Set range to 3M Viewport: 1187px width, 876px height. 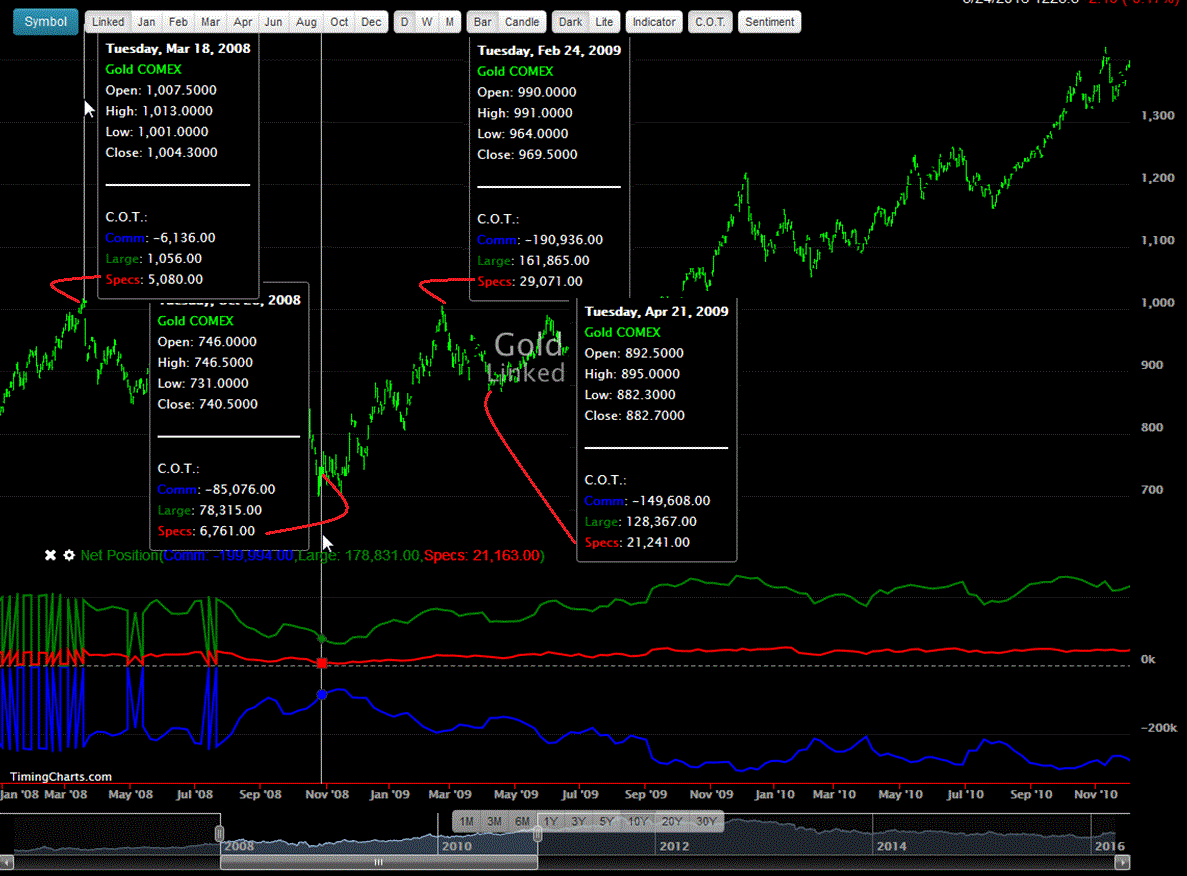494,821
